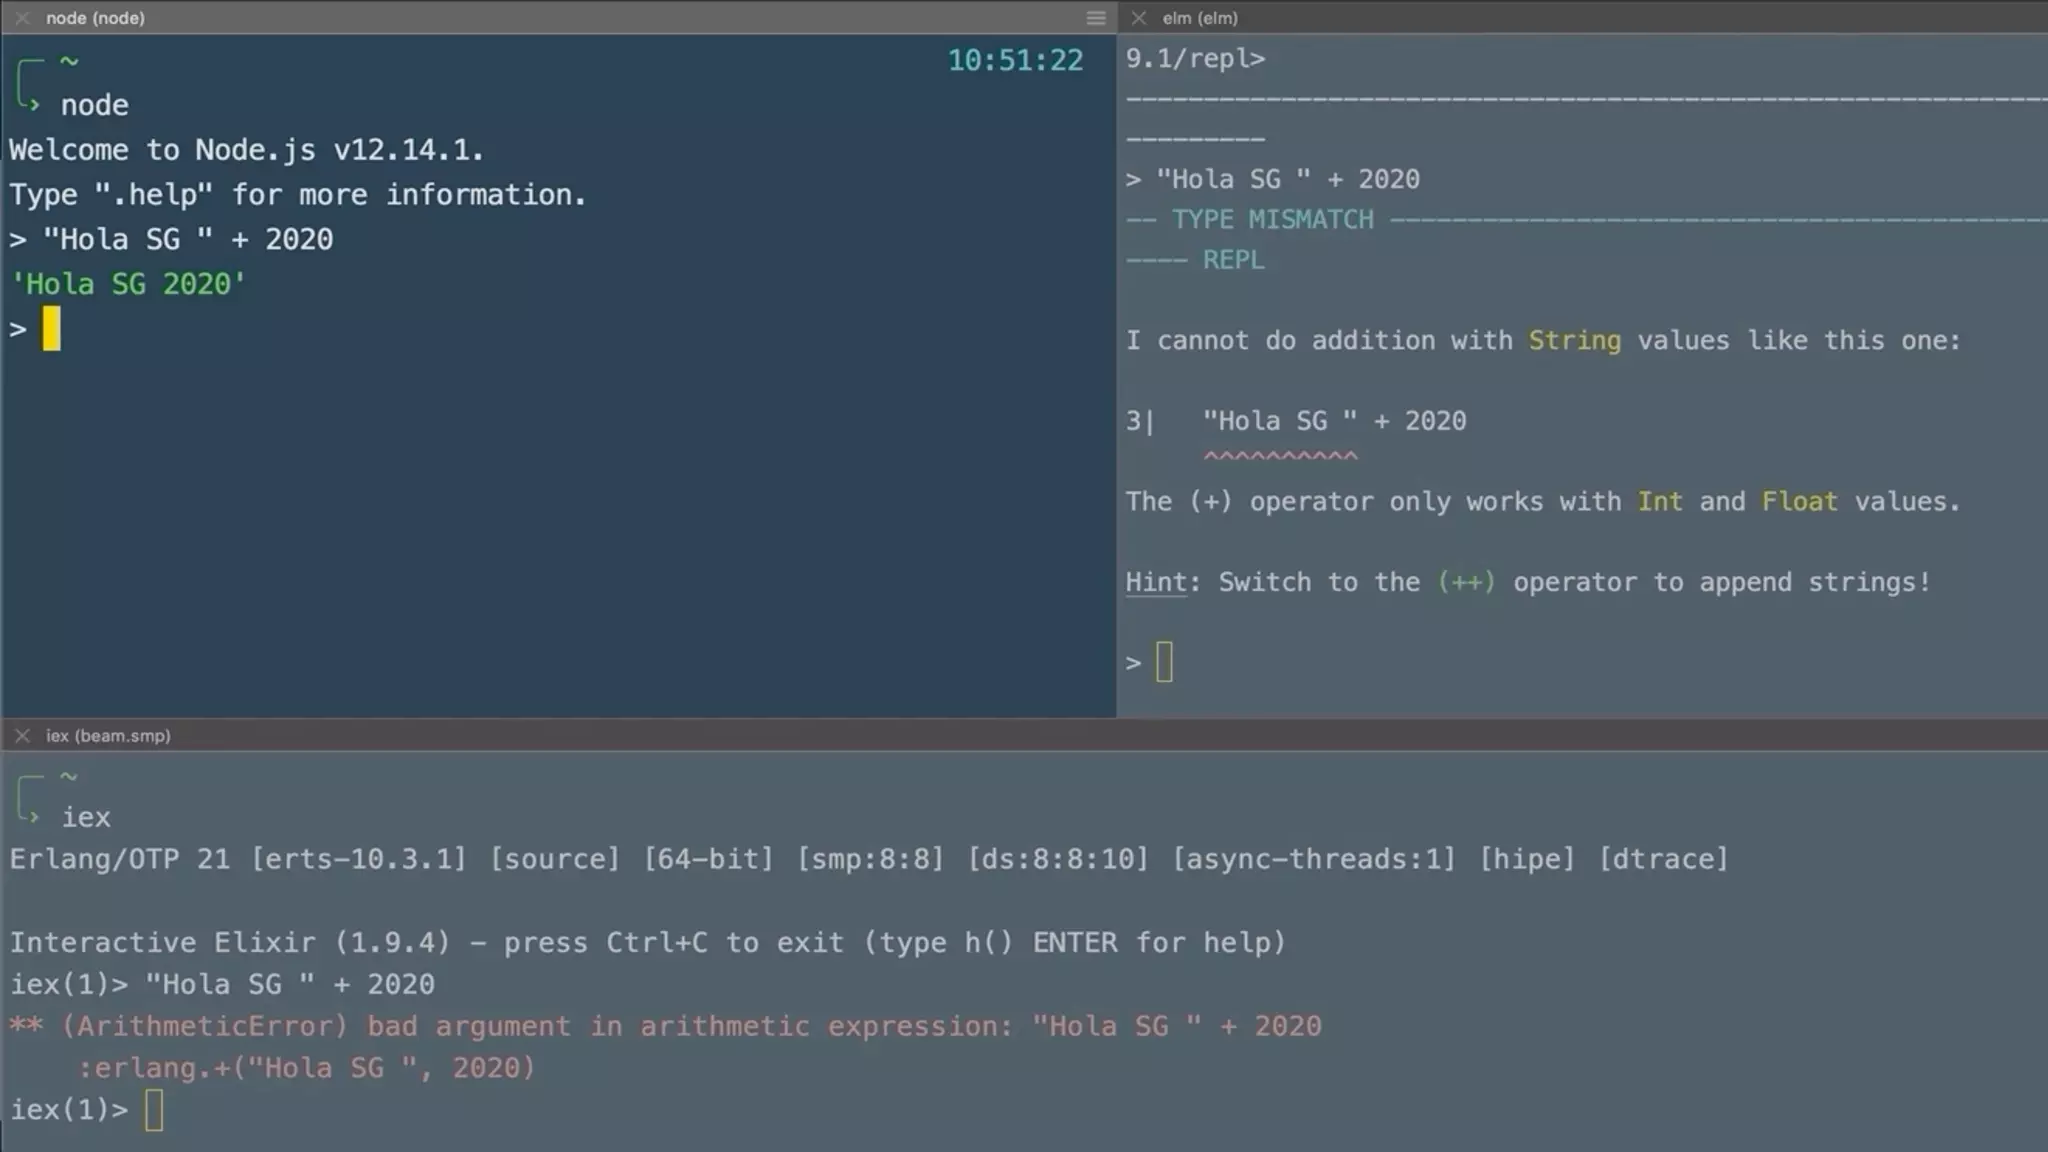Click the green (++) operator hint
Image resolution: width=2048 pixels, height=1152 pixels.
pos(1465,582)
